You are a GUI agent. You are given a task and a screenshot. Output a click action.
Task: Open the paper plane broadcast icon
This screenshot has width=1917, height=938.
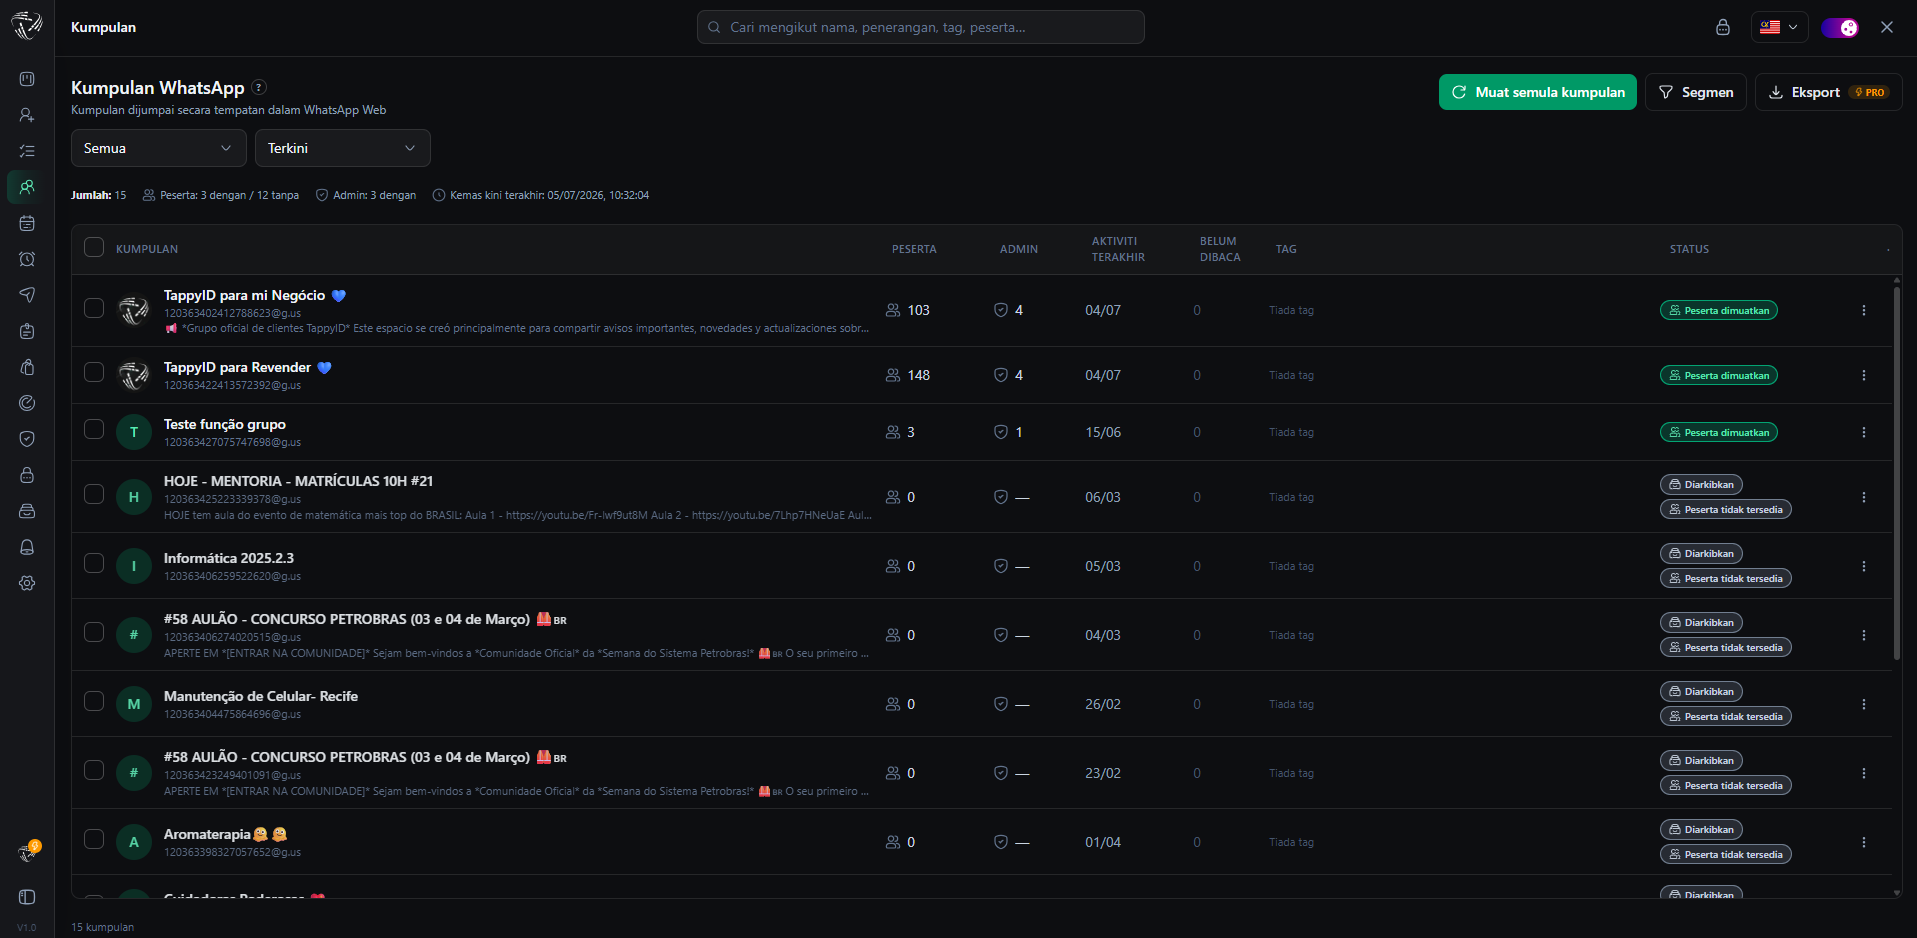click(x=27, y=295)
